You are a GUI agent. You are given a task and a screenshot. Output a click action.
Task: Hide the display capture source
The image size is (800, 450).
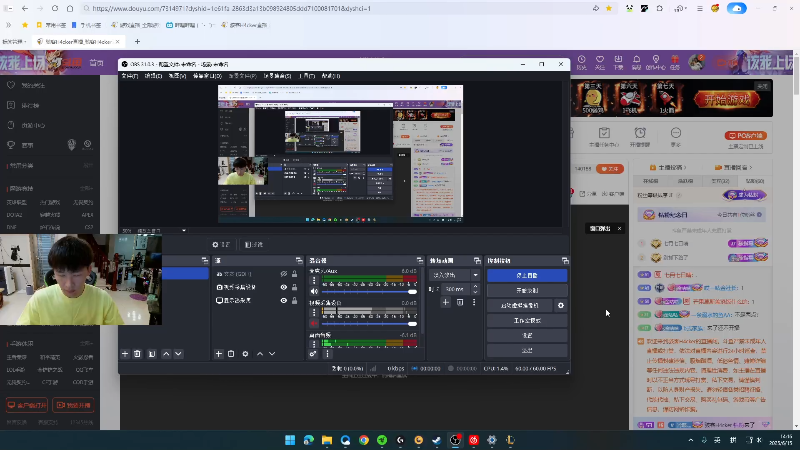tap(284, 301)
